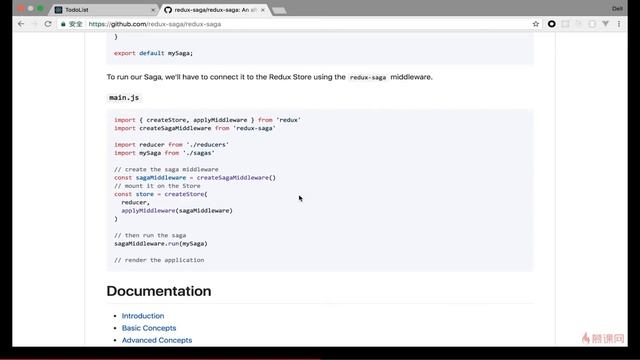This screenshot has width=640, height=360.
Task: Click the main.js file label
Action: click(x=124, y=98)
